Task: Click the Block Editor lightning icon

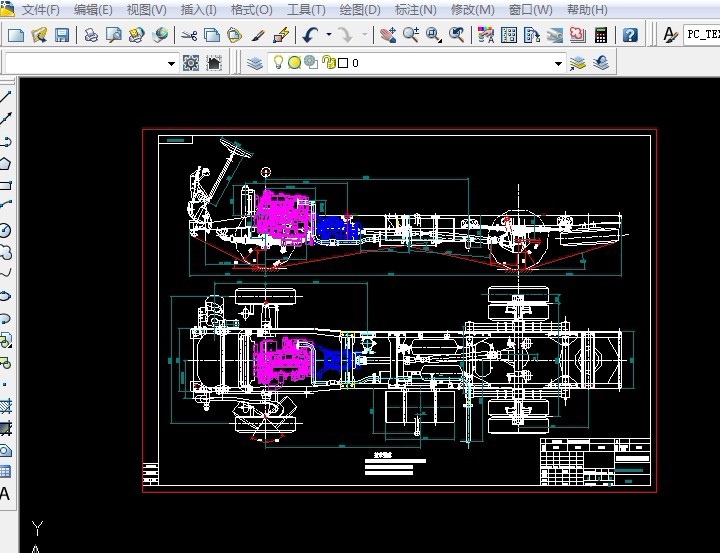Action: tap(281, 35)
